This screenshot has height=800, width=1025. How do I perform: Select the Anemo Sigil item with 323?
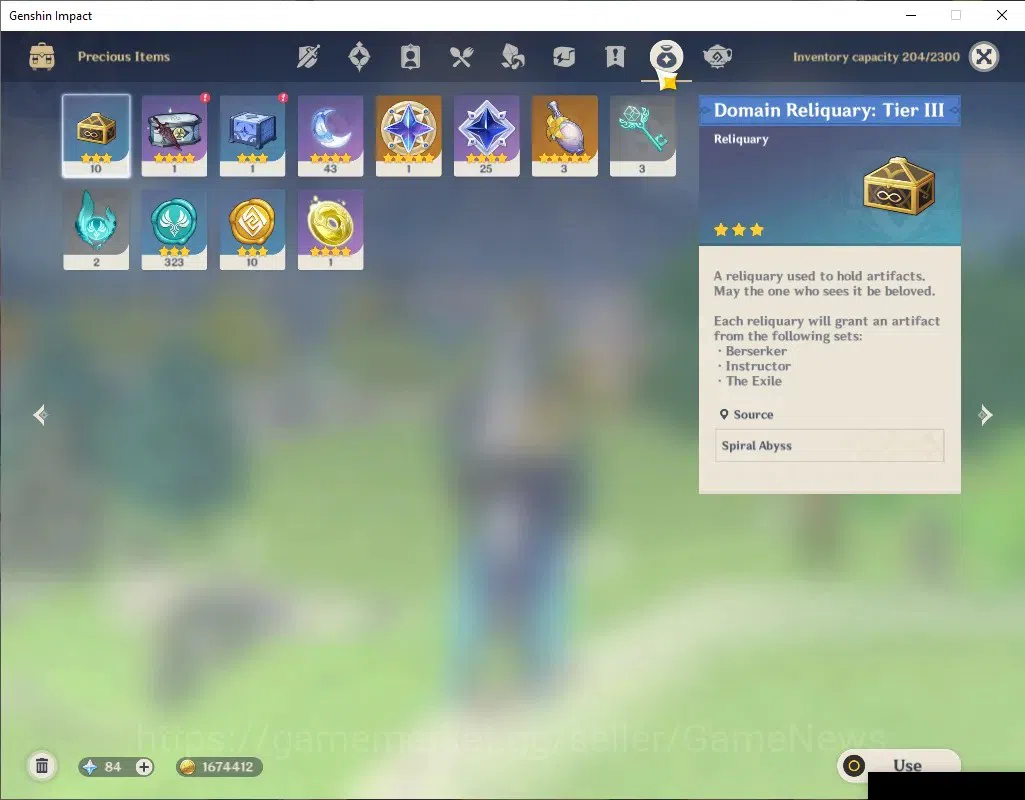pyautogui.click(x=174, y=229)
